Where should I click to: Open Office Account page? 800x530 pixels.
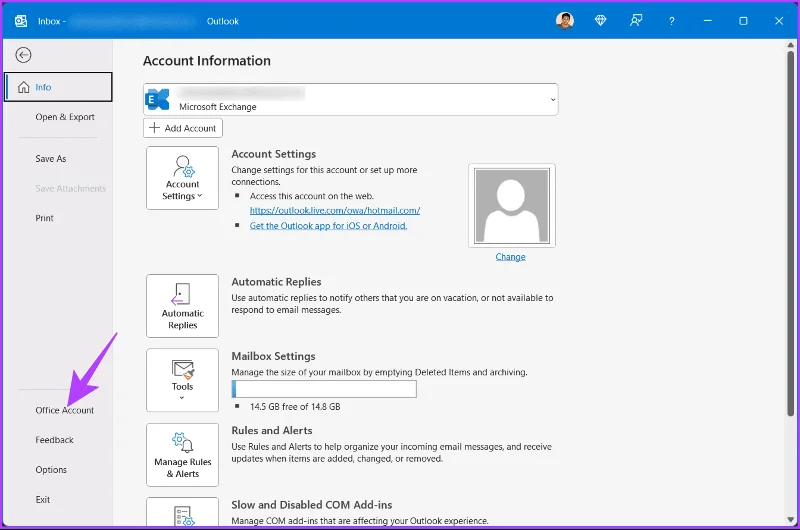point(64,410)
